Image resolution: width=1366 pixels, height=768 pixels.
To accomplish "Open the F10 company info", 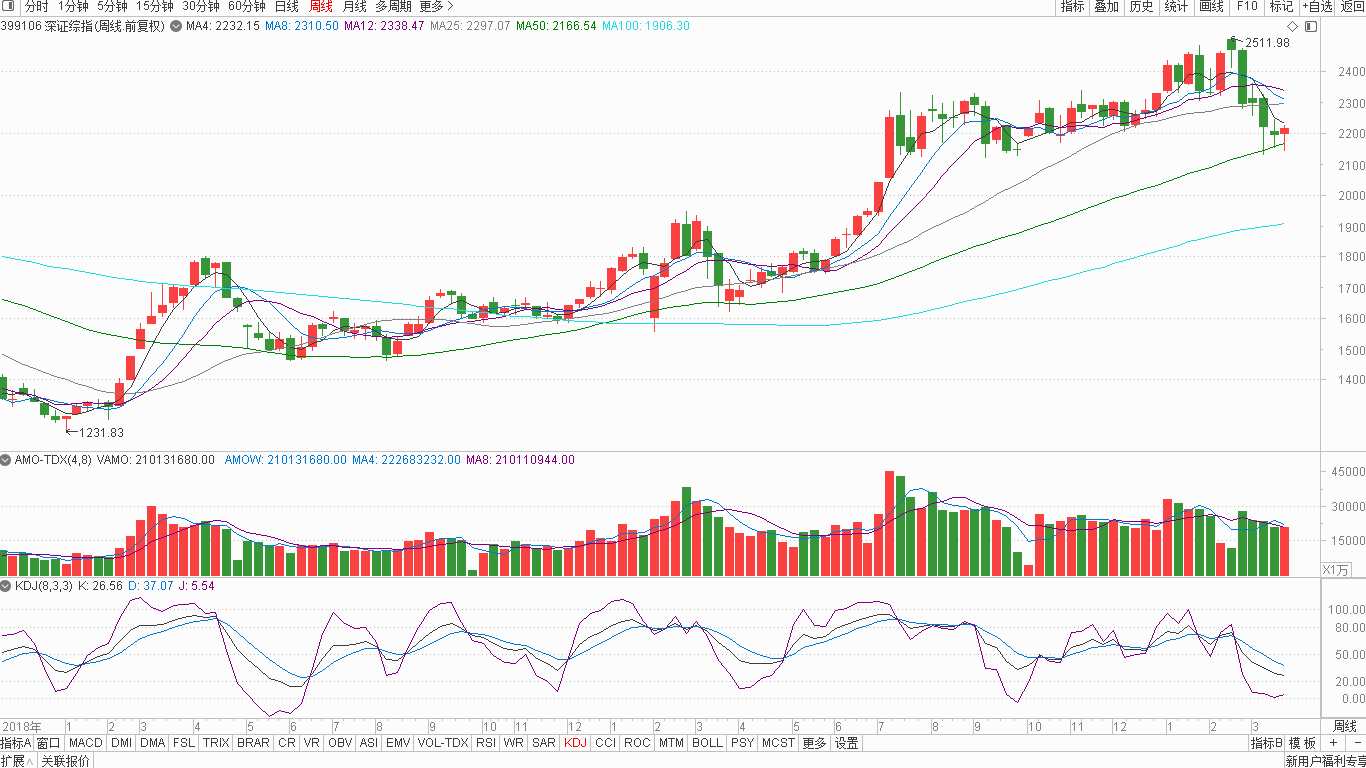I will [x=1246, y=6].
